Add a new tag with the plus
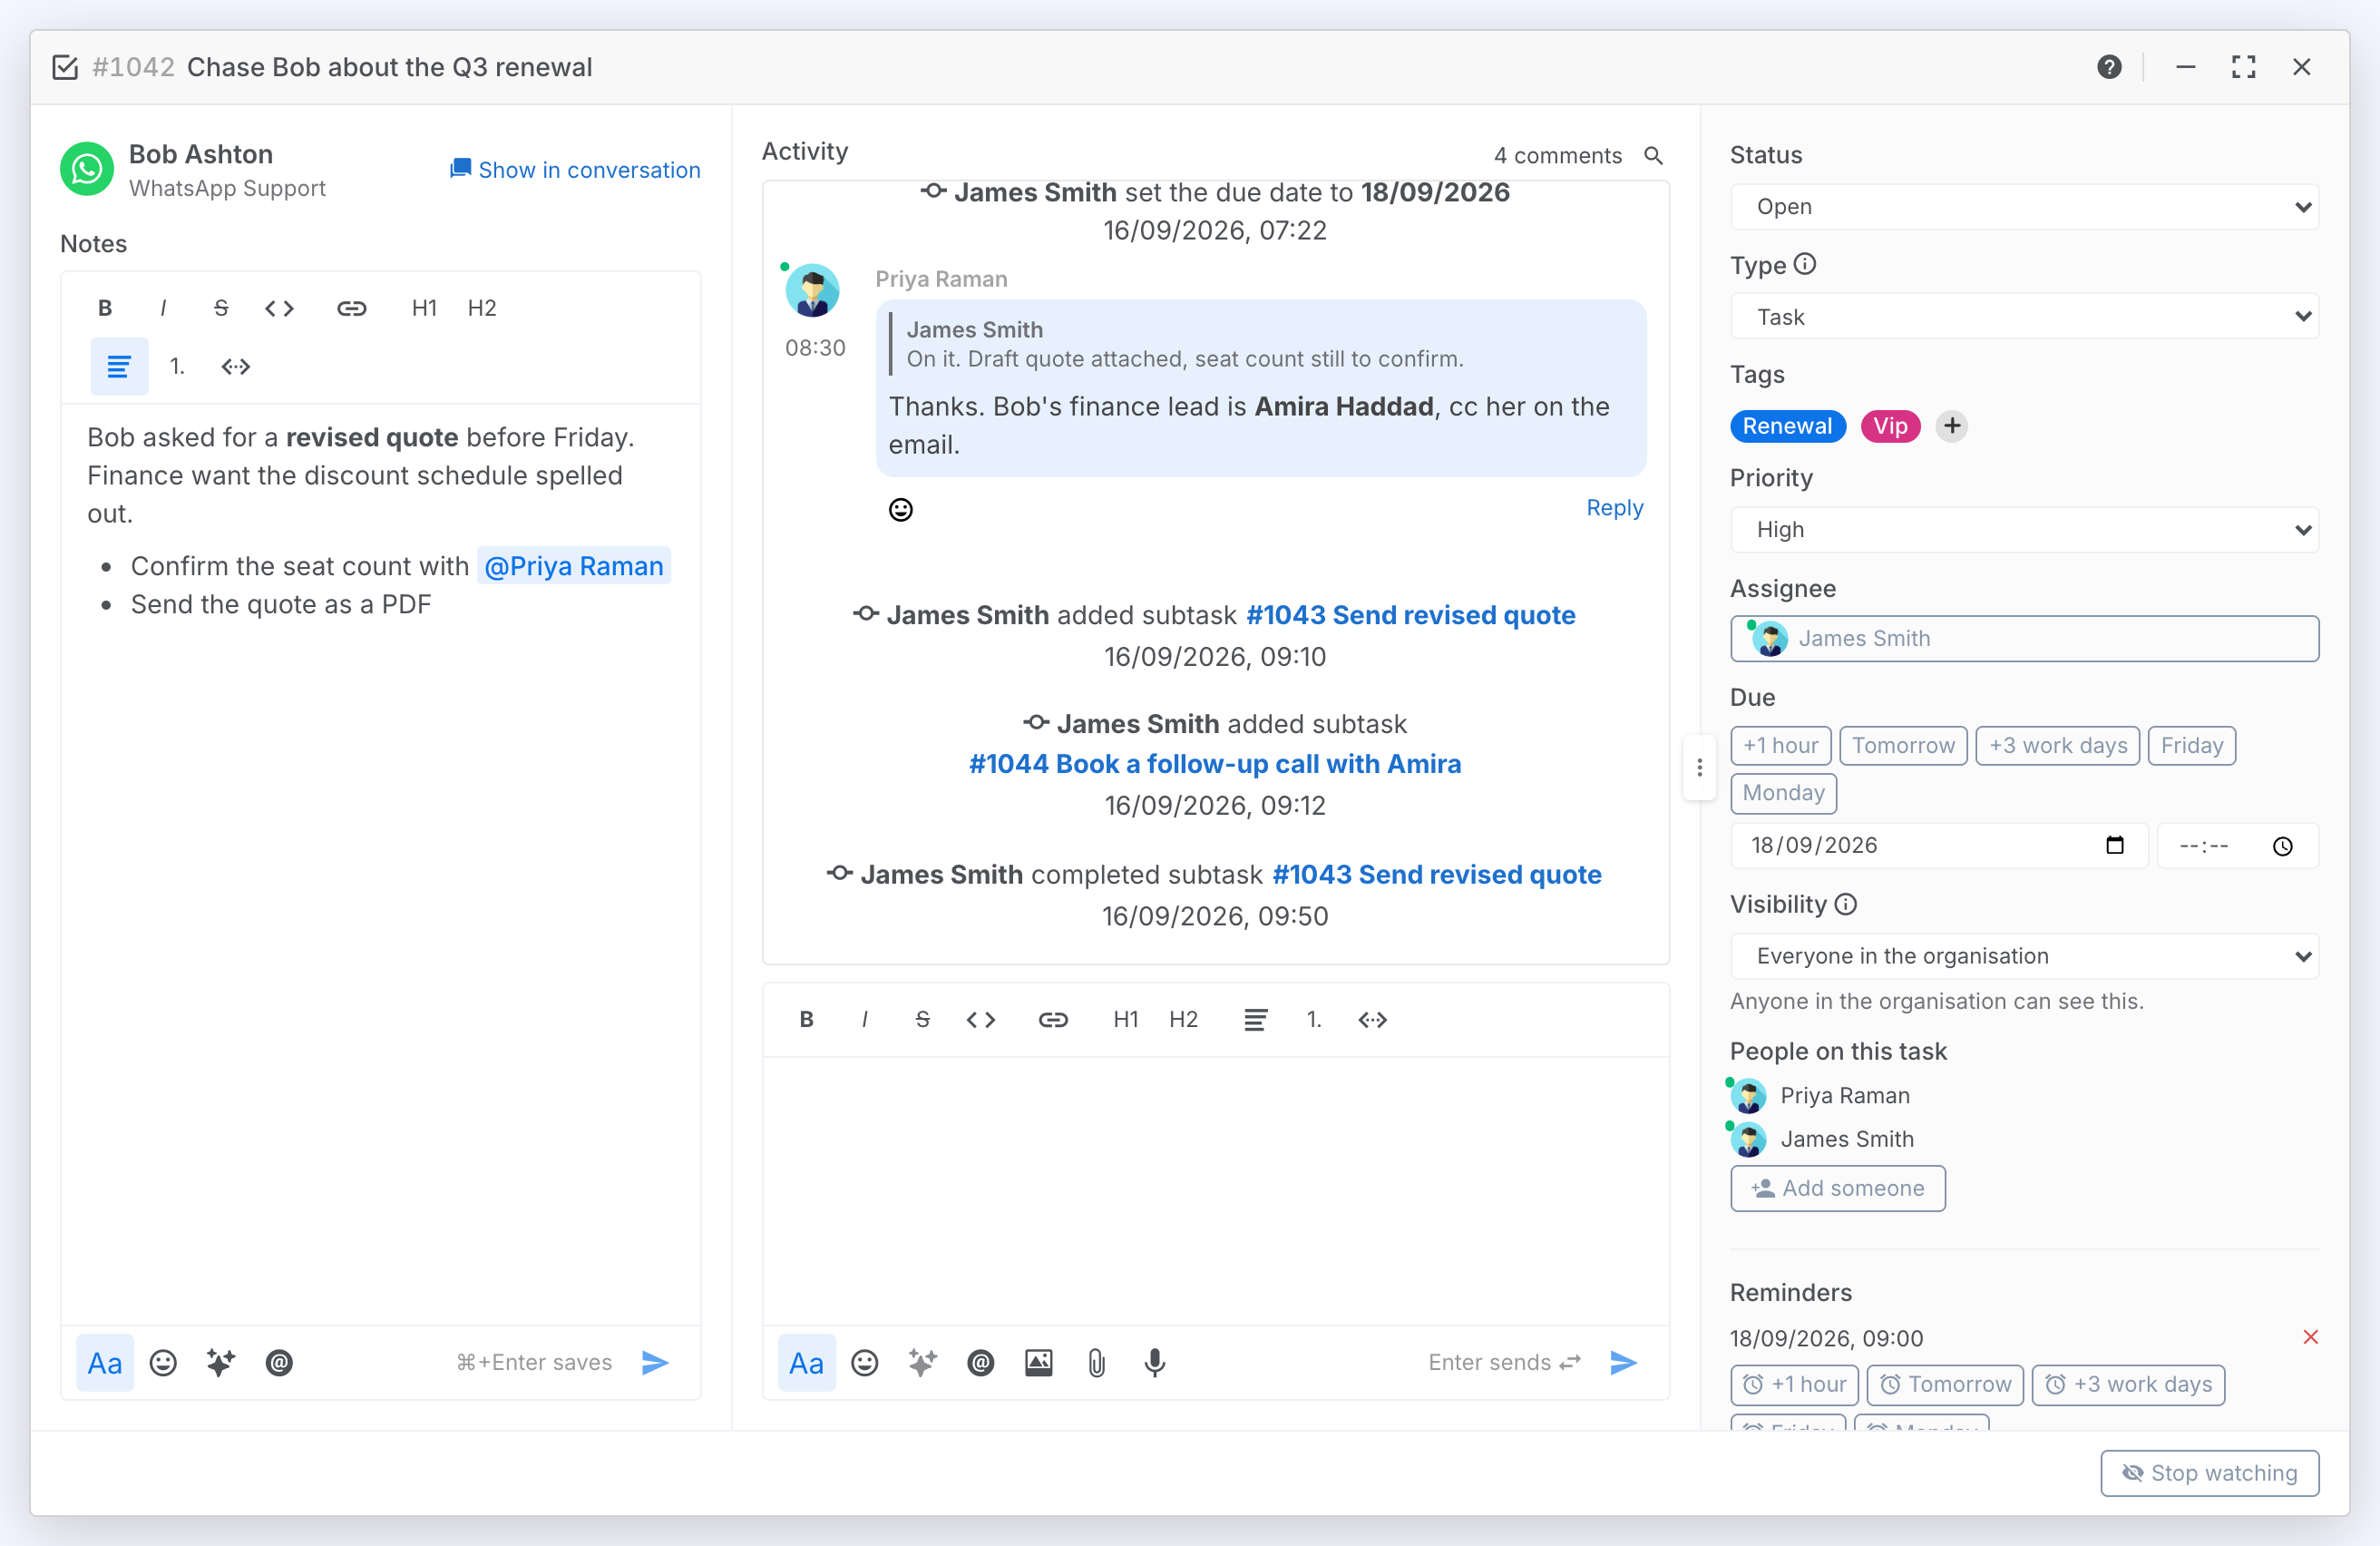 click(x=1952, y=426)
